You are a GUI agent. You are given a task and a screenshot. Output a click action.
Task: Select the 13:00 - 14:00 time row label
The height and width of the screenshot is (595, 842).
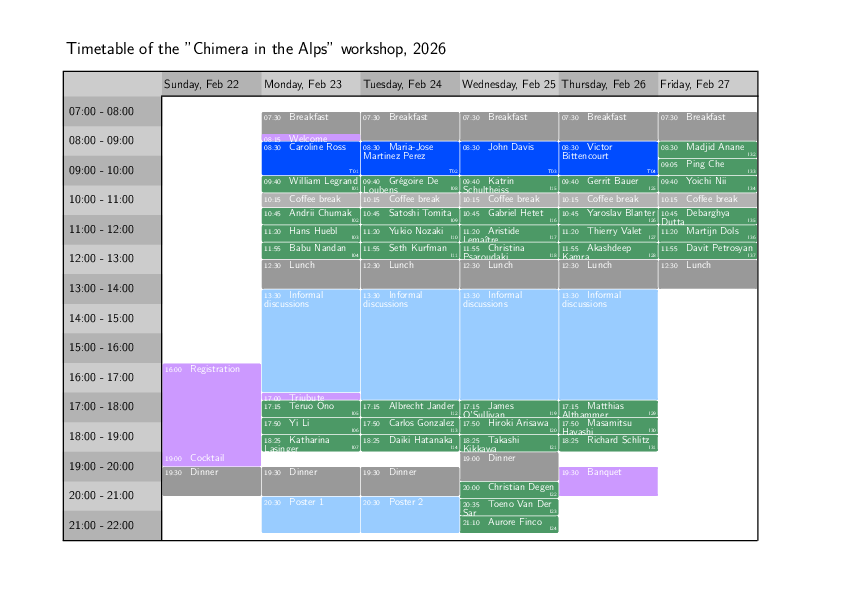point(111,288)
